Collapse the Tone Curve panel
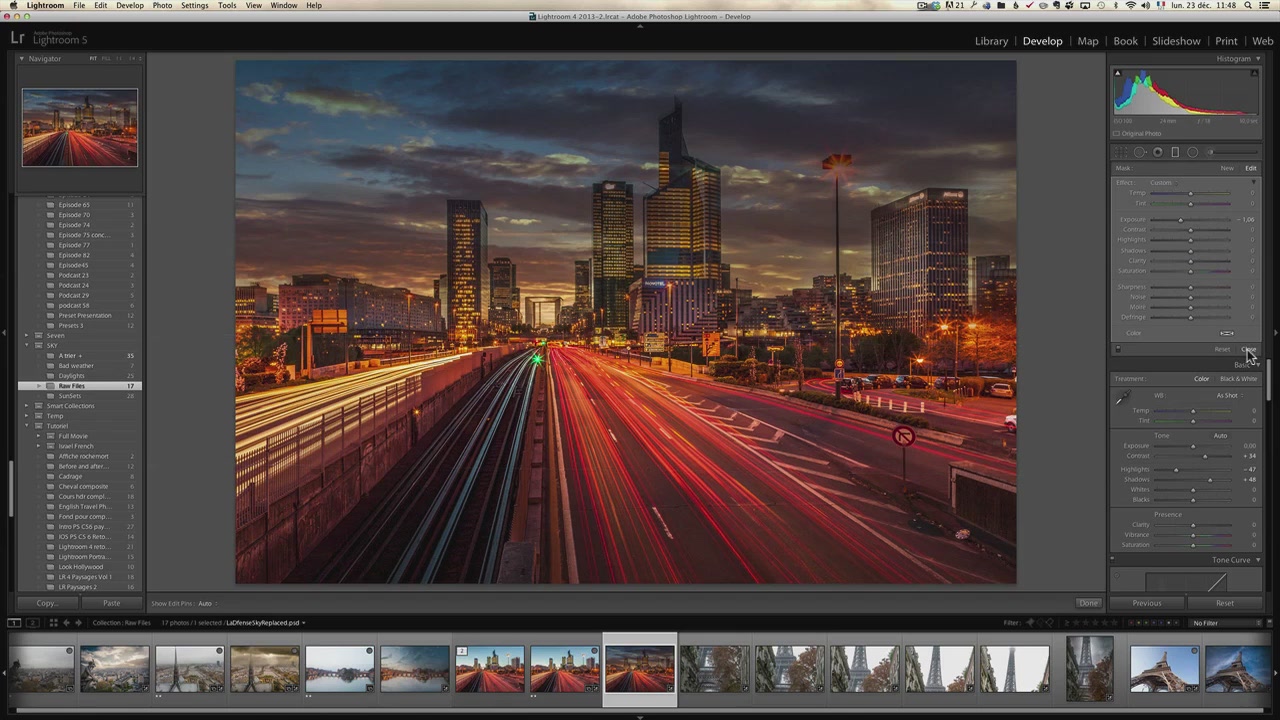This screenshot has height=720, width=1280. (x=1258, y=560)
